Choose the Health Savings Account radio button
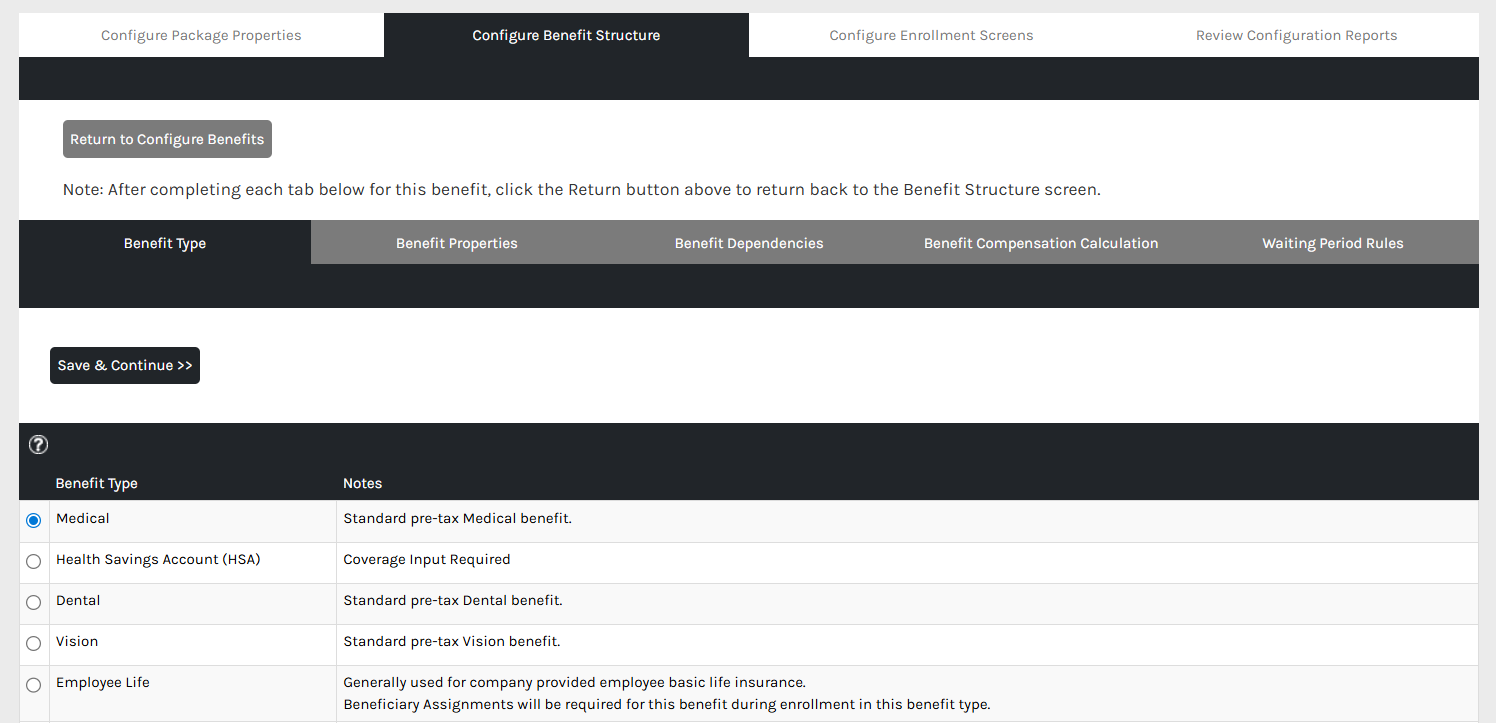Screen dimensions: 1496x723 pyautogui.click(x=34, y=562)
